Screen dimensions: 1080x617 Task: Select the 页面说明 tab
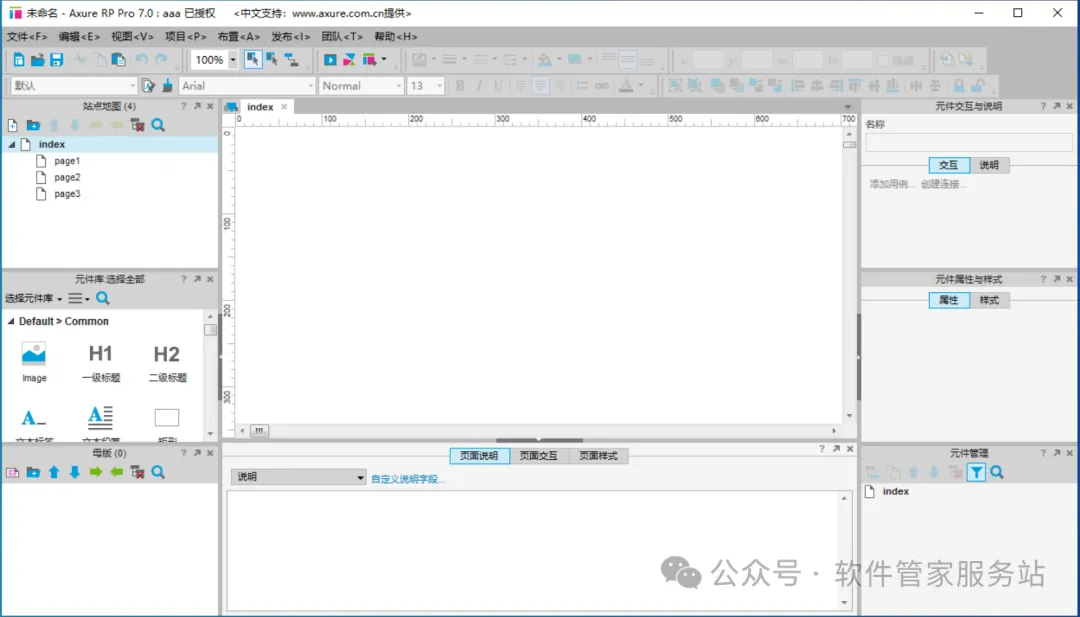pos(479,456)
